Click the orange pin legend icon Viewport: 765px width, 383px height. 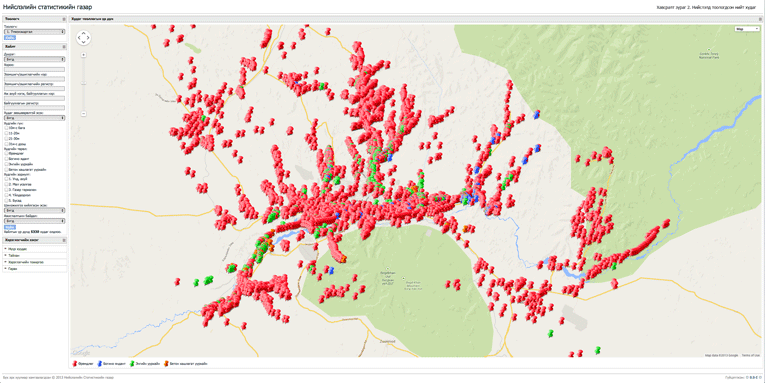(x=166, y=363)
